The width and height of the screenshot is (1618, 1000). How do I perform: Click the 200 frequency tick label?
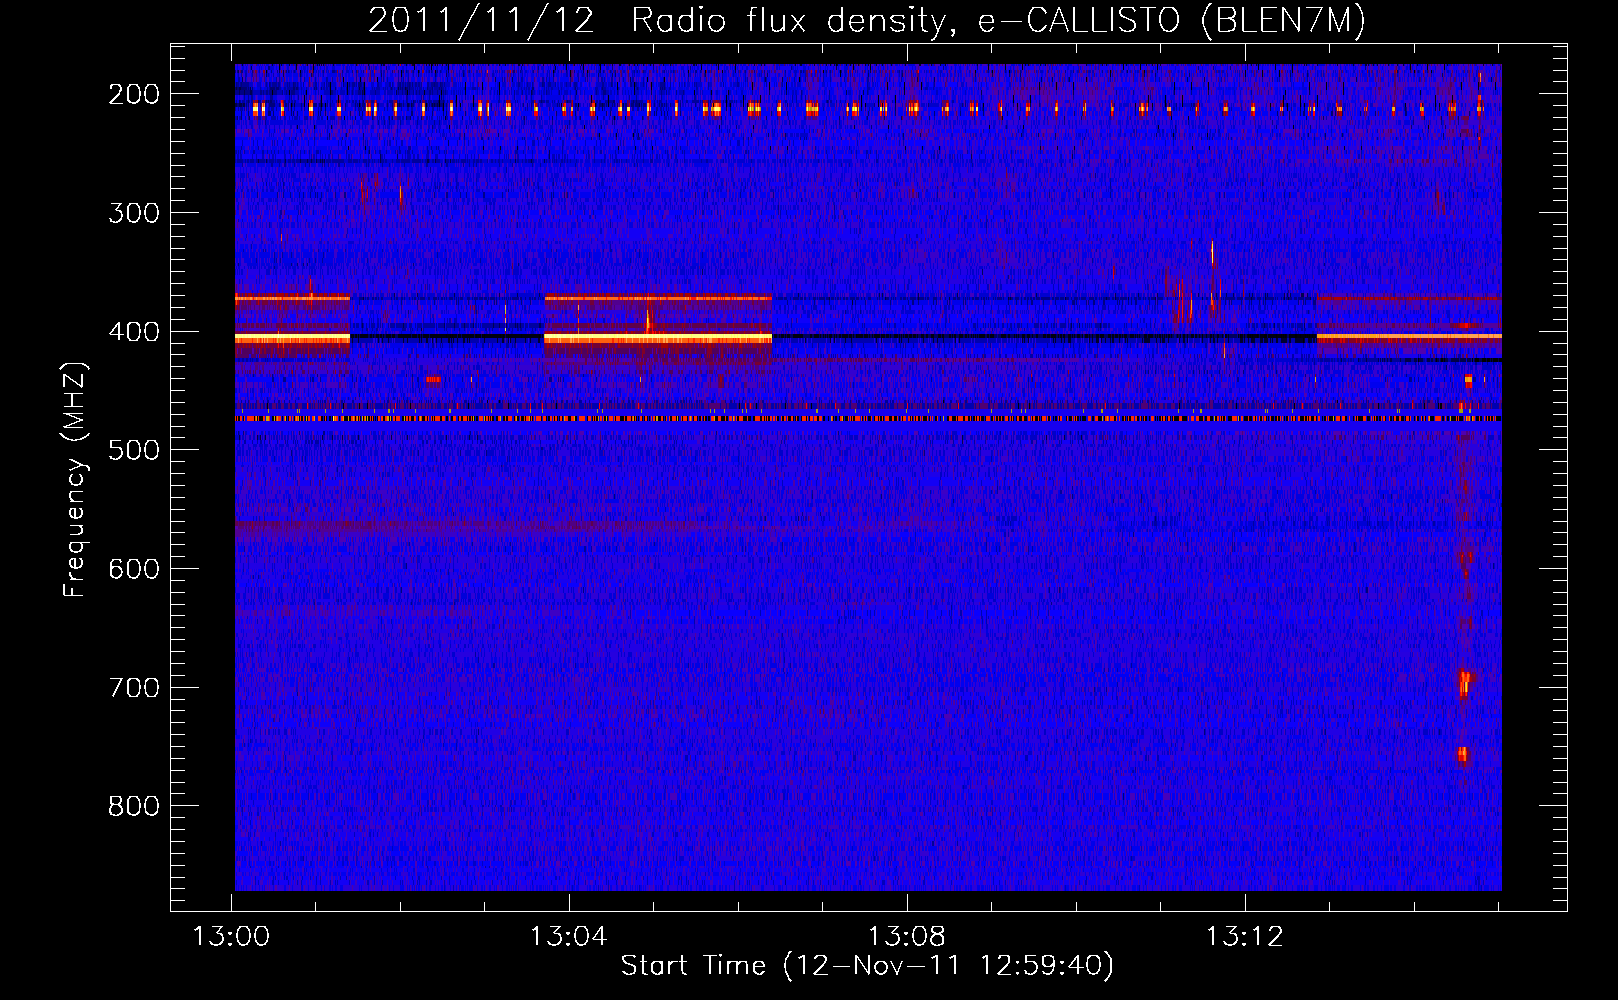[134, 94]
